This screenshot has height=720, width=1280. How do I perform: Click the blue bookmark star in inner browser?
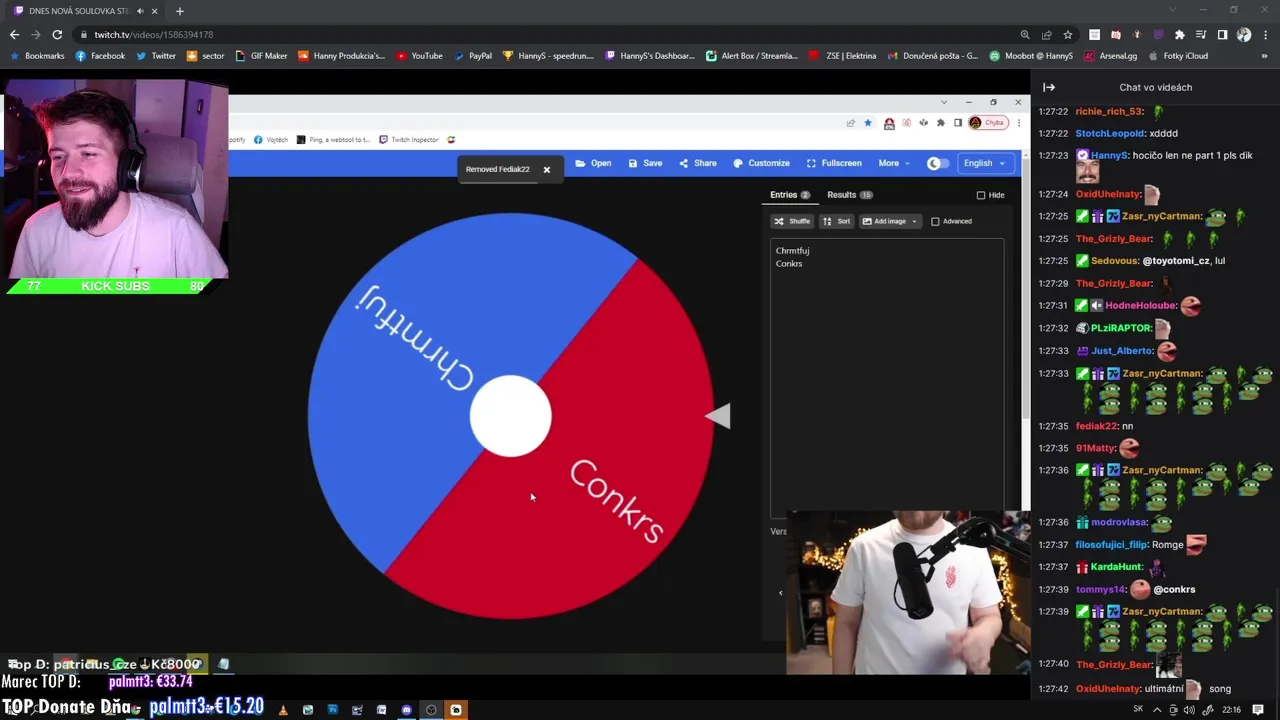pos(868,123)
